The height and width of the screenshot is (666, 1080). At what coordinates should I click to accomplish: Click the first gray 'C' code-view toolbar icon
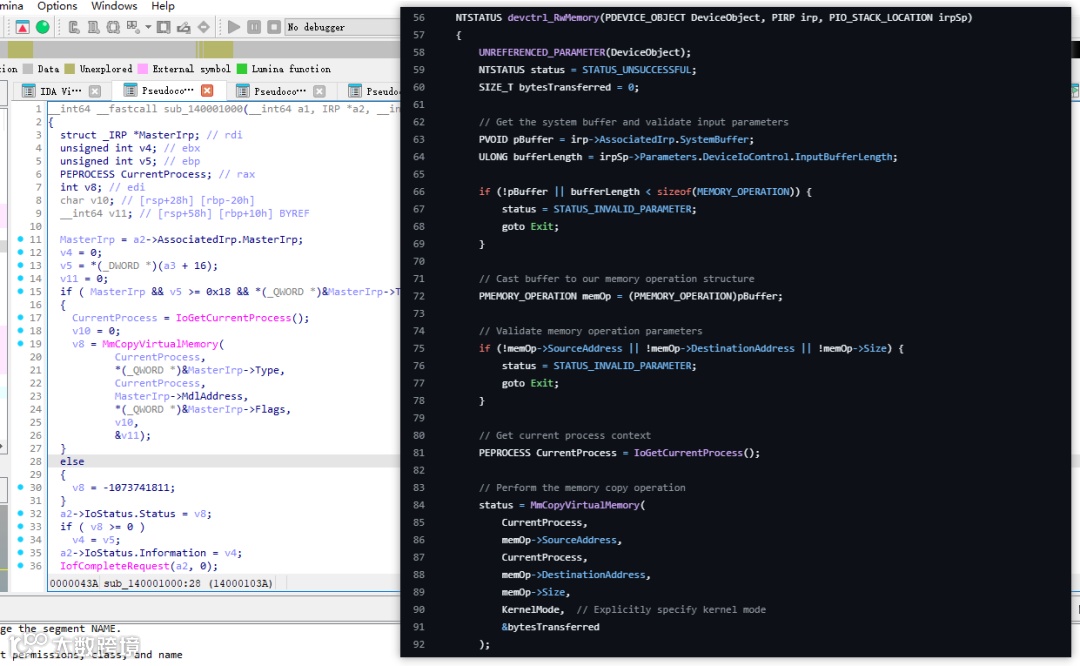[74, 27]
